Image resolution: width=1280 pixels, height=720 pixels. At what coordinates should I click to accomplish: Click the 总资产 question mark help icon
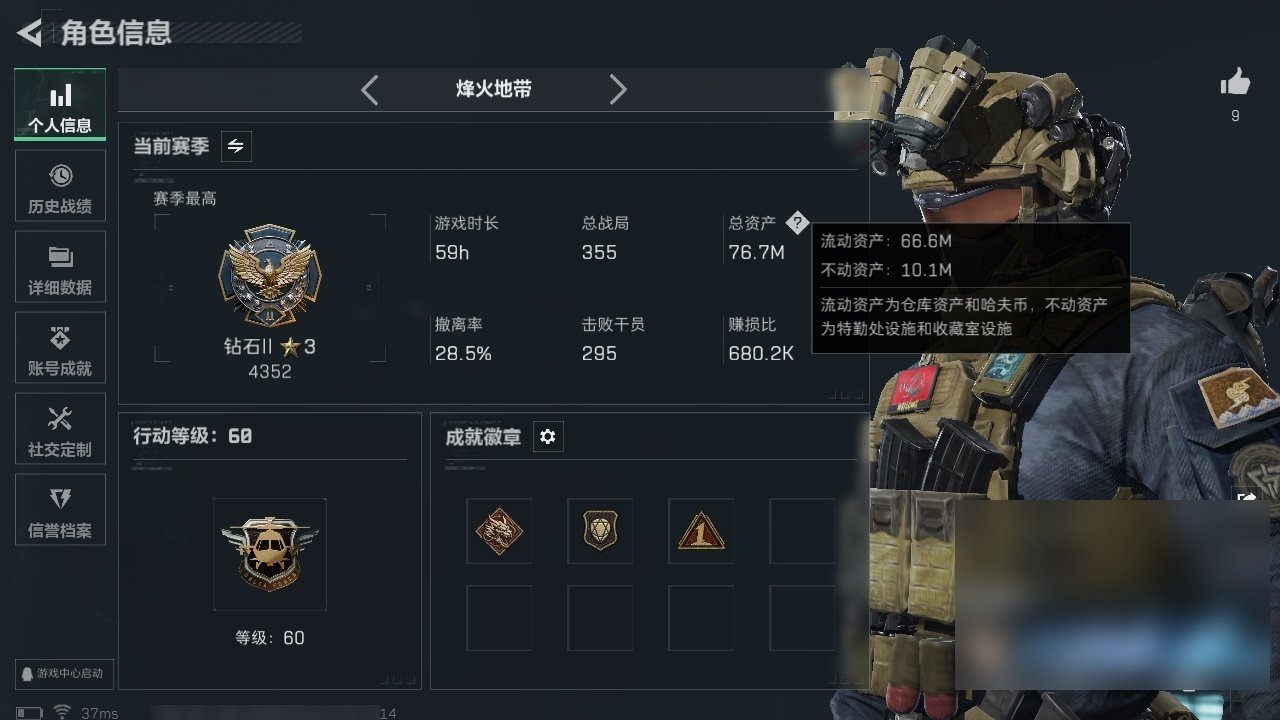point(796,222)
